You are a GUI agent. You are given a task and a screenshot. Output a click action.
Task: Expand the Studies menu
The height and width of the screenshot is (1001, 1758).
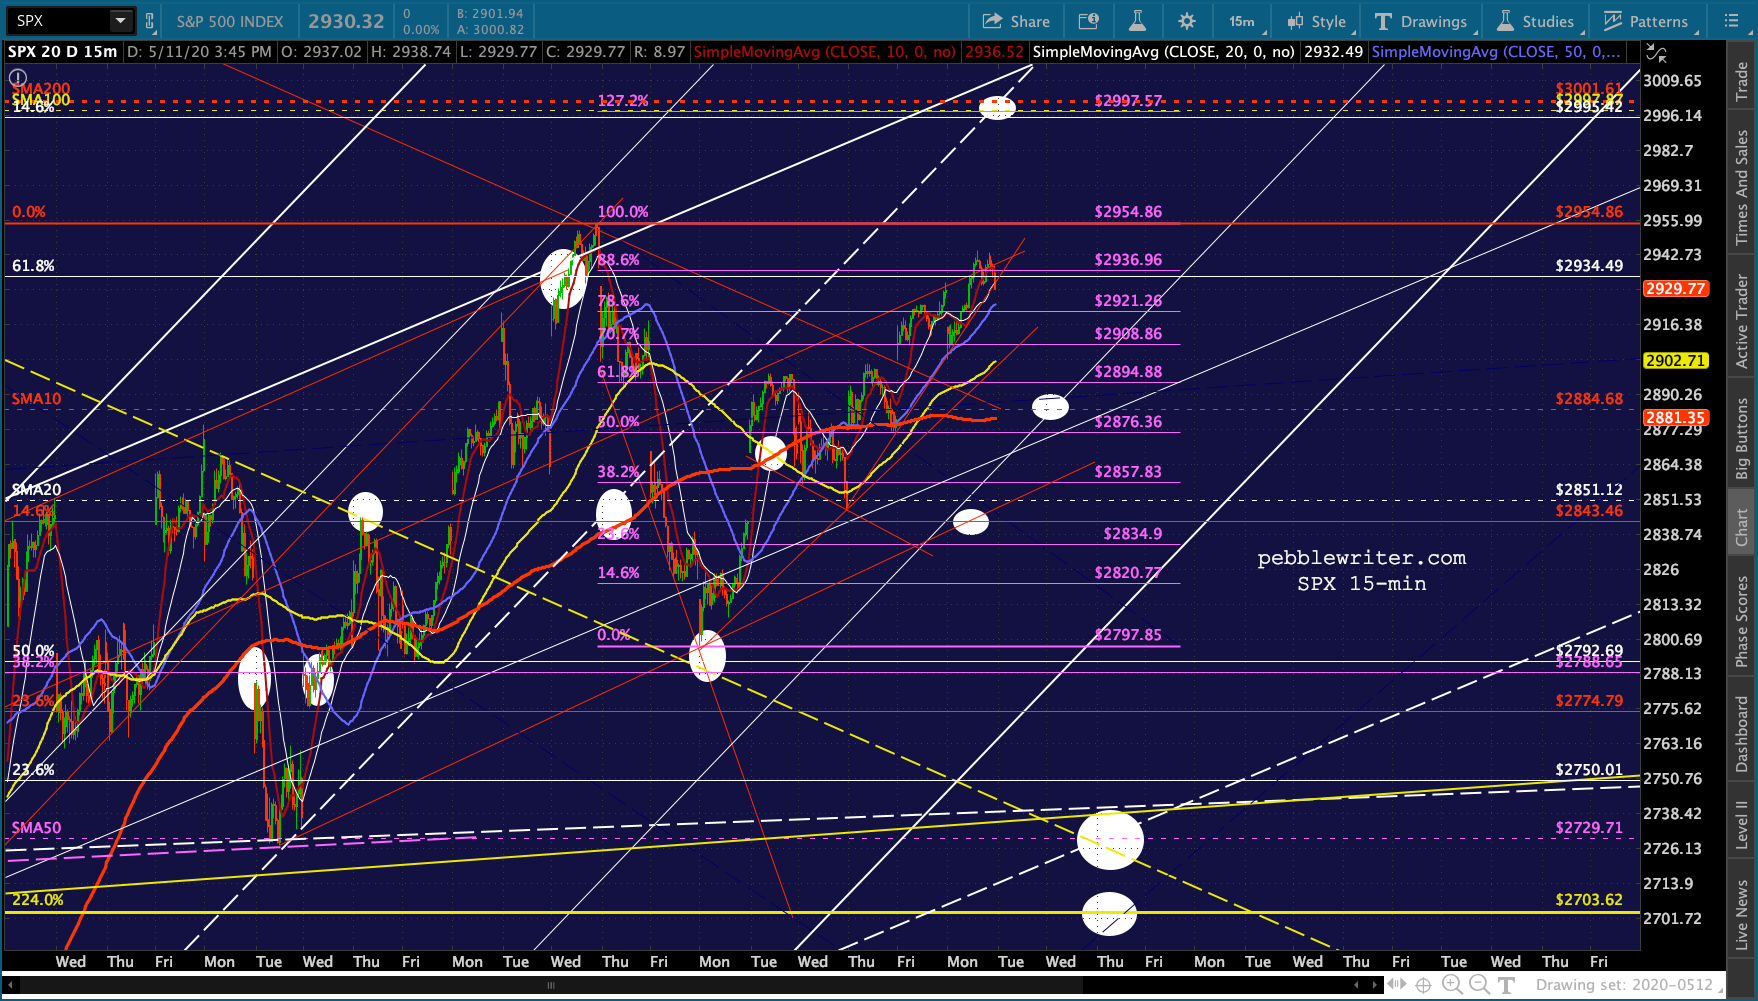(1538, 21)
